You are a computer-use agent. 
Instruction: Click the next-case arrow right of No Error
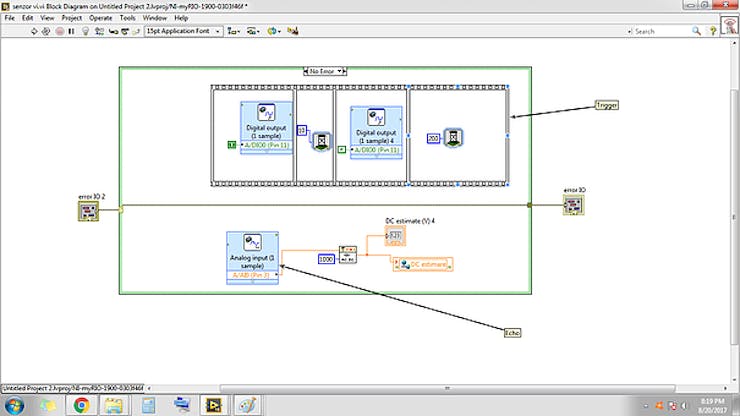tap(345, 71)
